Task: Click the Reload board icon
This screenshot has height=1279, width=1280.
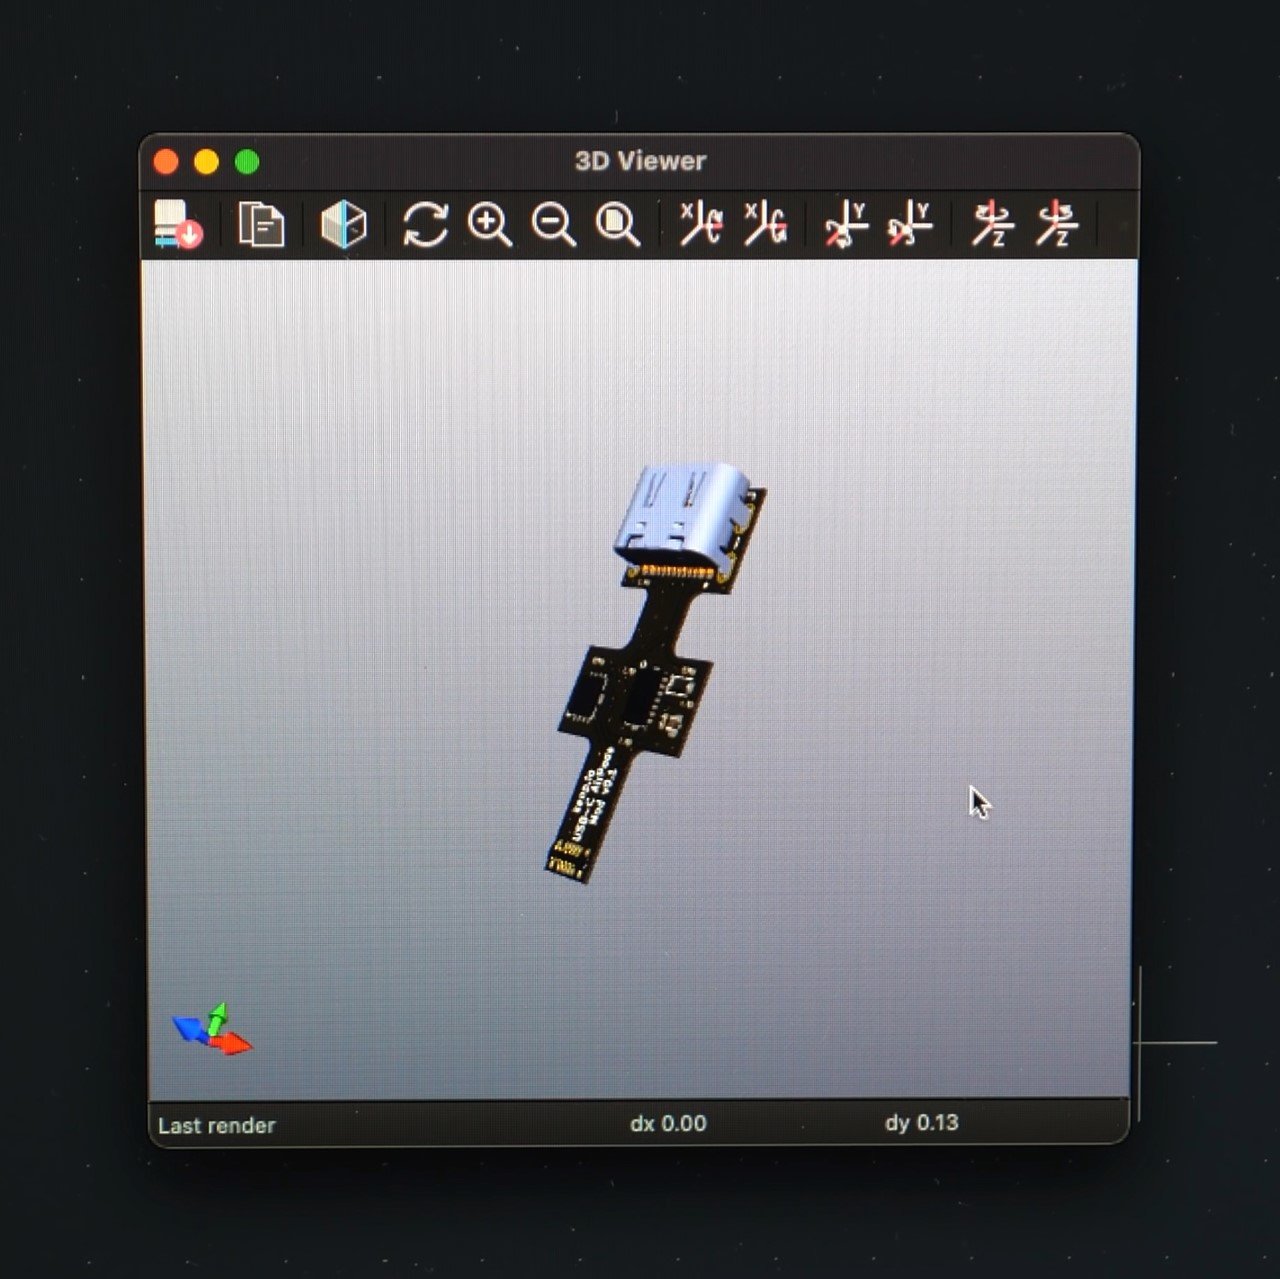Action: (x=178, y=224)
